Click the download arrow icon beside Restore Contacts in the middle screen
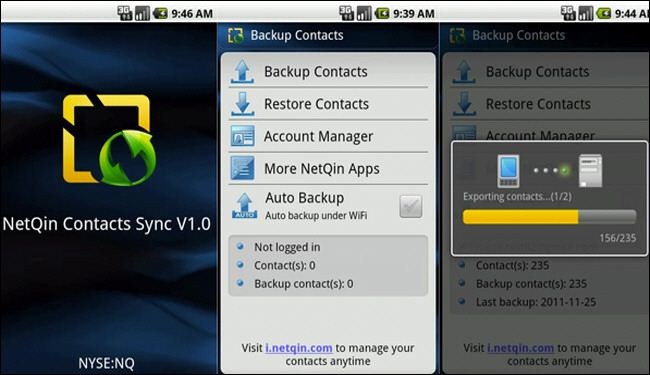650x375 pixels. pyautogui.click(x=242, y=104)
